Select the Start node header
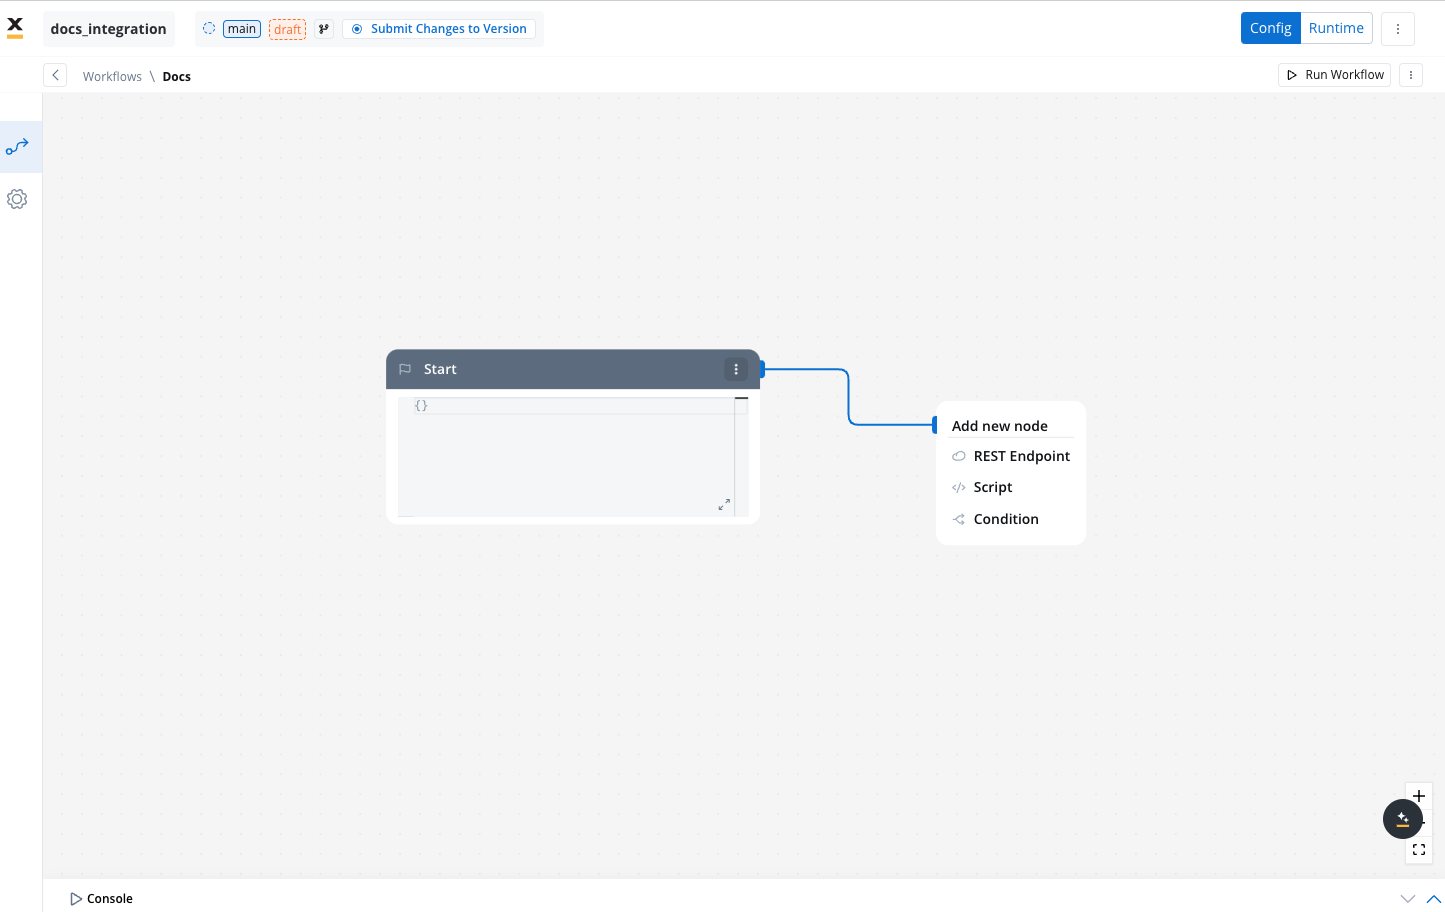The height and width of the screenshot is (912, 1445). click(x=573, y=369)
